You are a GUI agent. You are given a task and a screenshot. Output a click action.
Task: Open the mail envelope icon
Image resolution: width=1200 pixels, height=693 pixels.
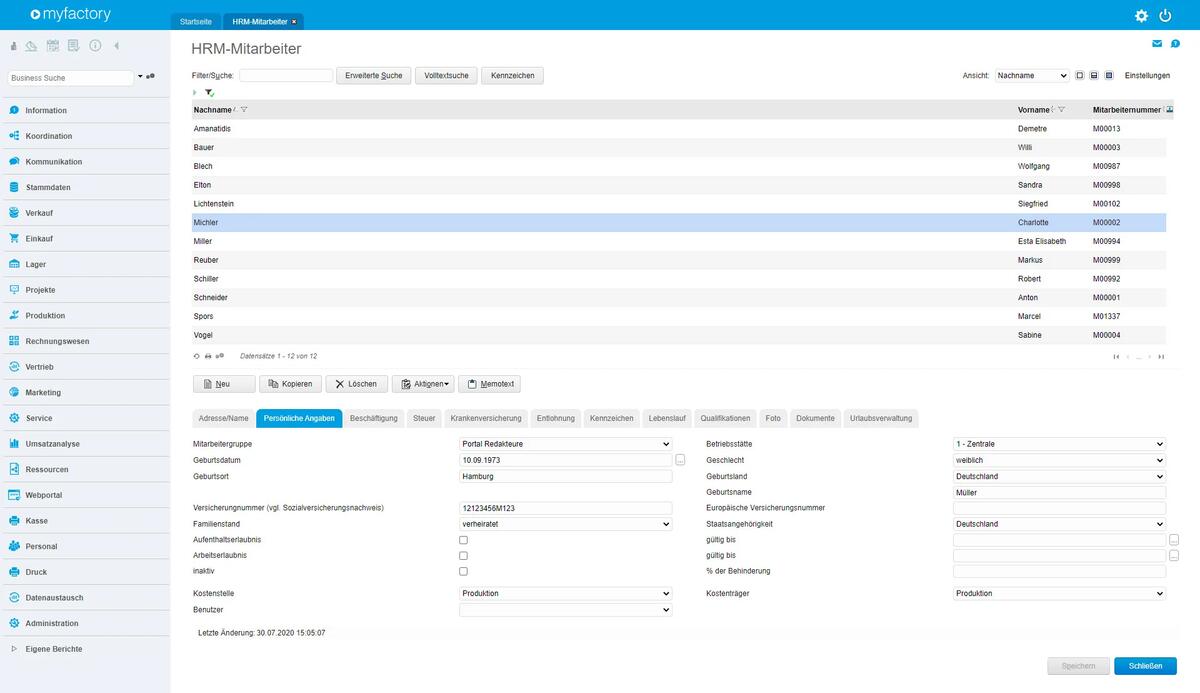[1157, 44]
